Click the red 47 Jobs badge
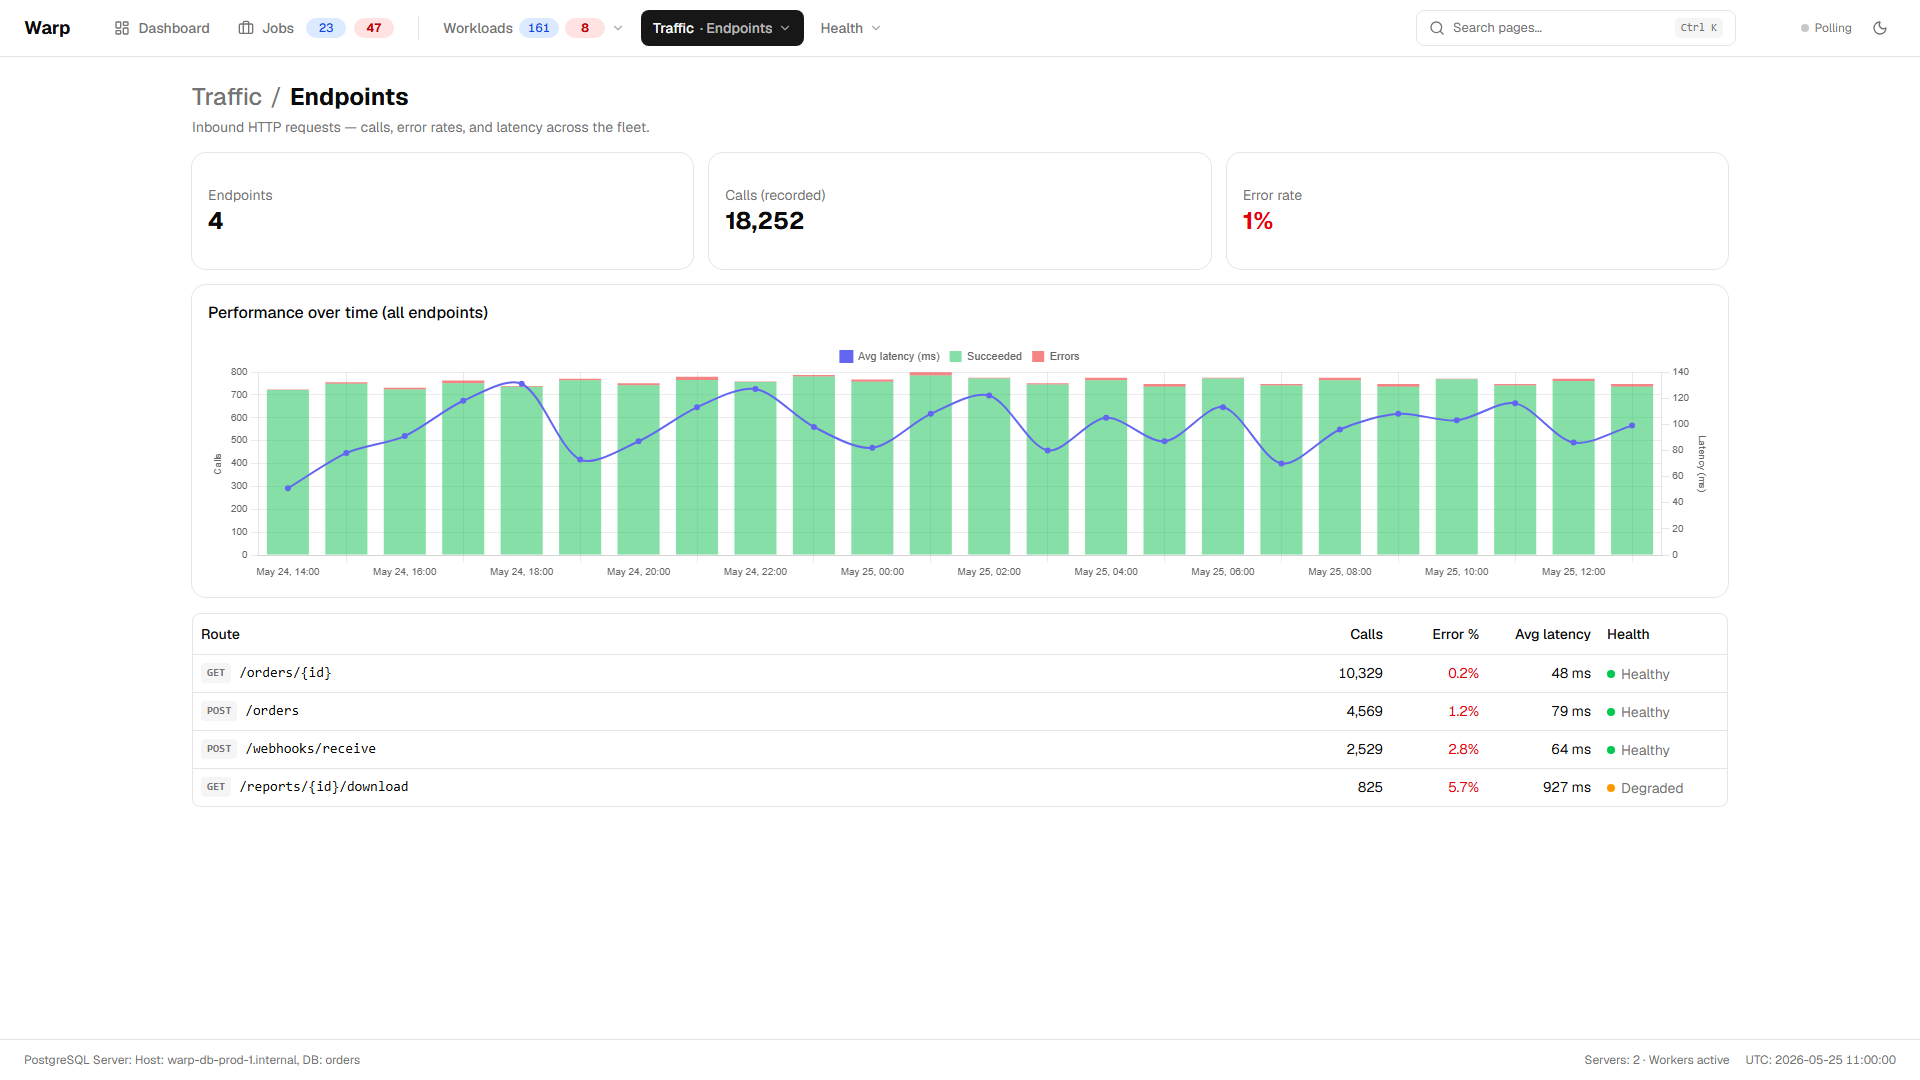Viewport: 1920px width, 1080px height. [x=374, y=28]
